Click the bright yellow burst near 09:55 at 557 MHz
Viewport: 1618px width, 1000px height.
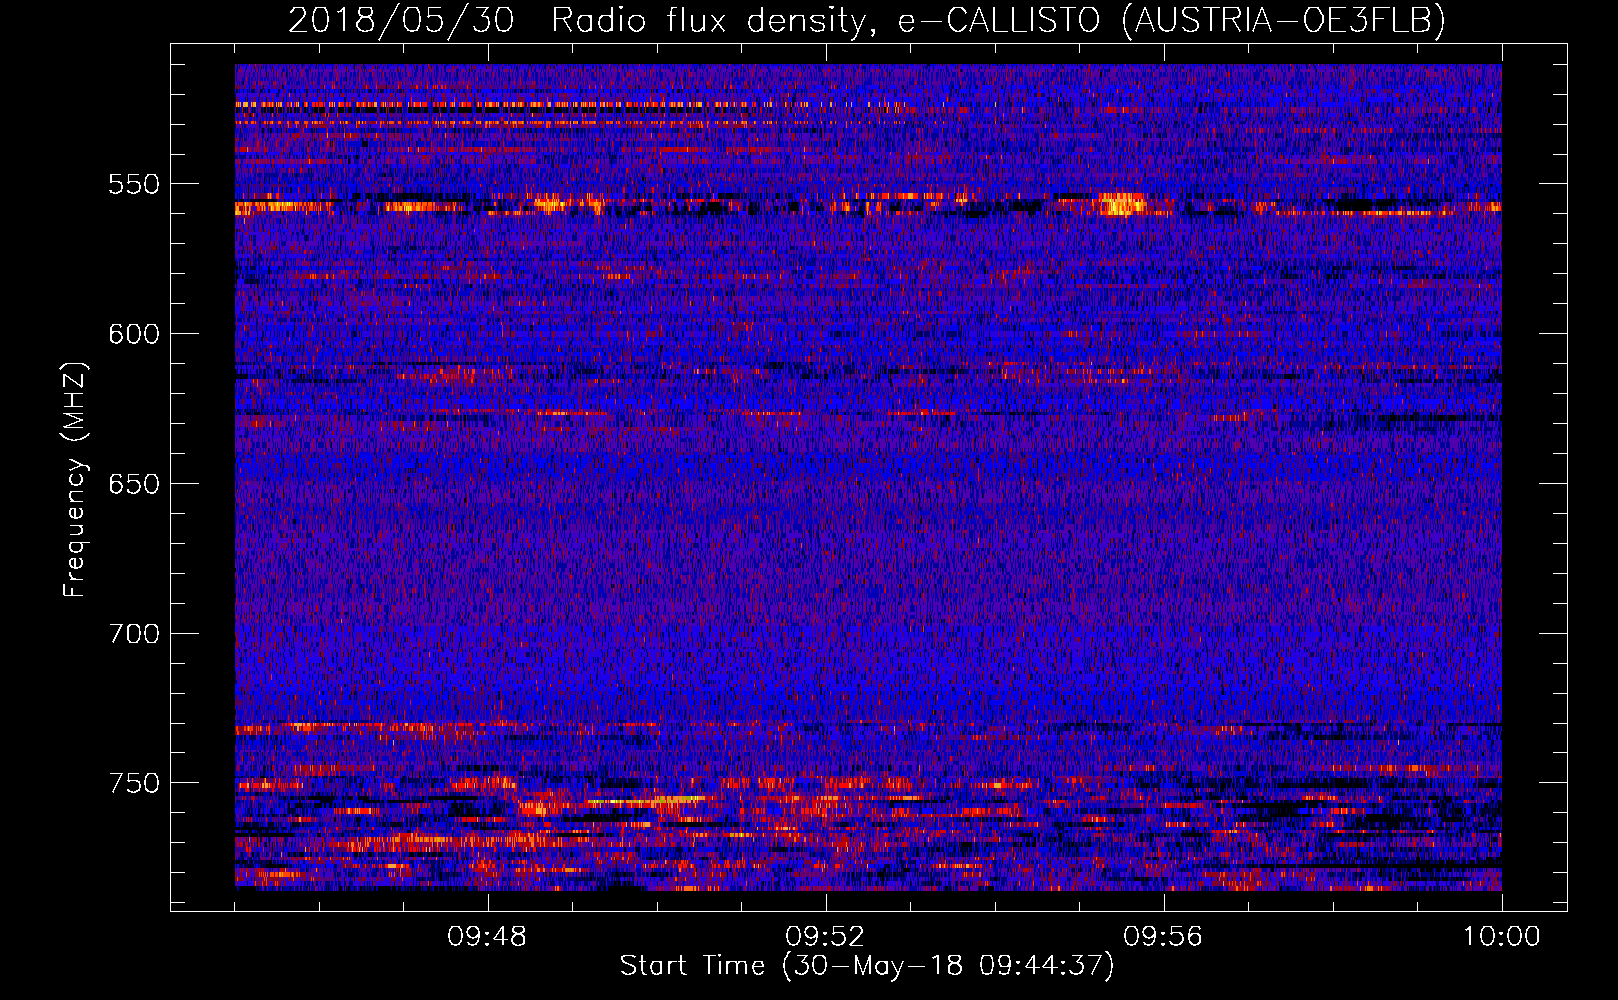click(x=1122, y=204)
